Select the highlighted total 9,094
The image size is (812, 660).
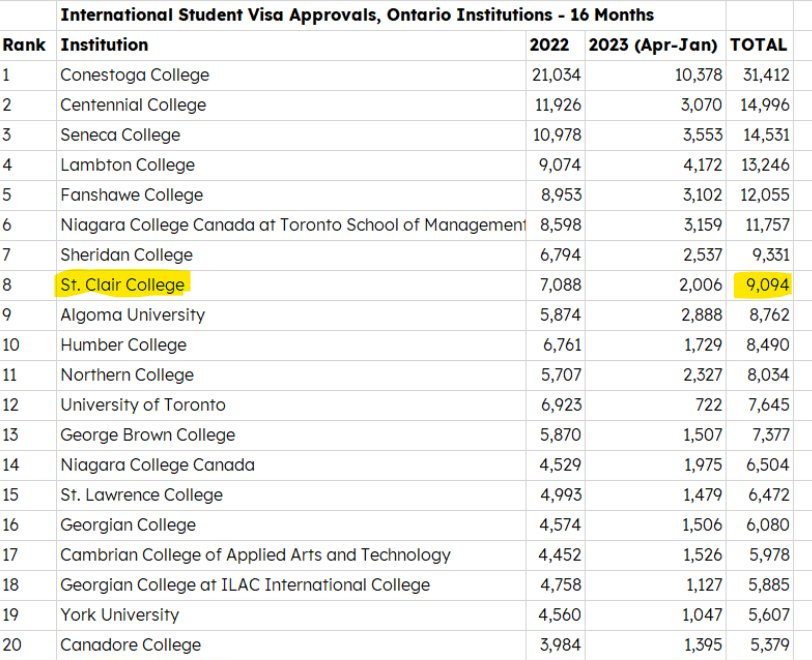coord(759,285)
